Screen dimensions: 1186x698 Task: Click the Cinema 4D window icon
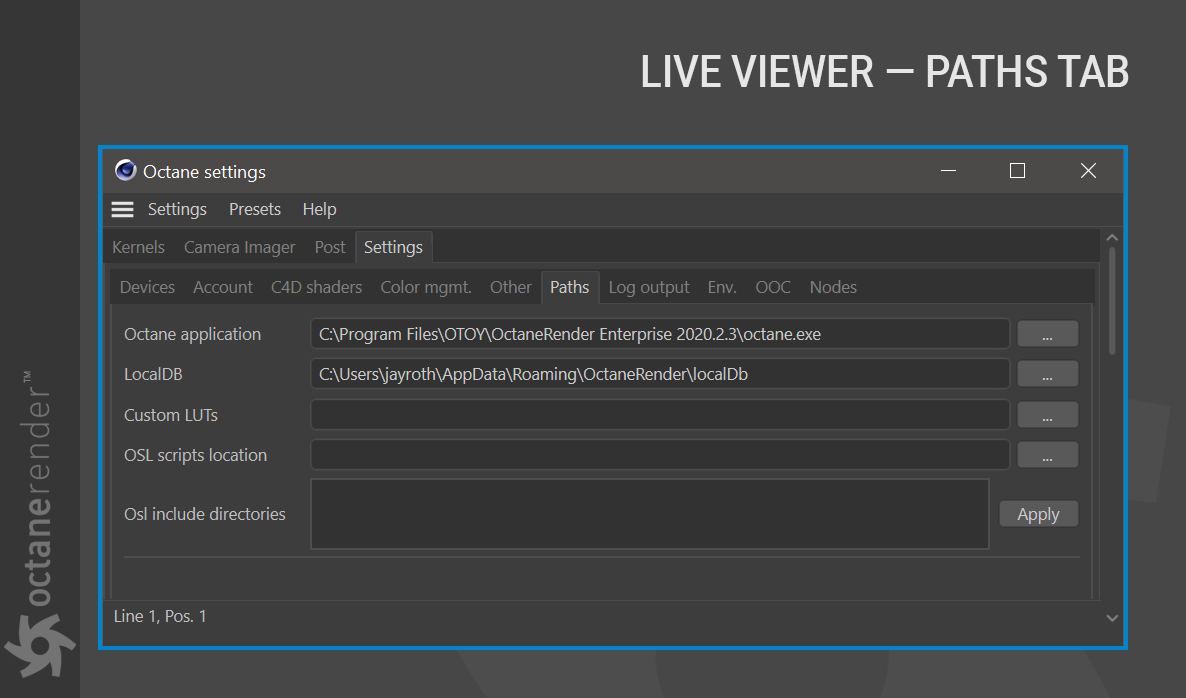[126, 171]
